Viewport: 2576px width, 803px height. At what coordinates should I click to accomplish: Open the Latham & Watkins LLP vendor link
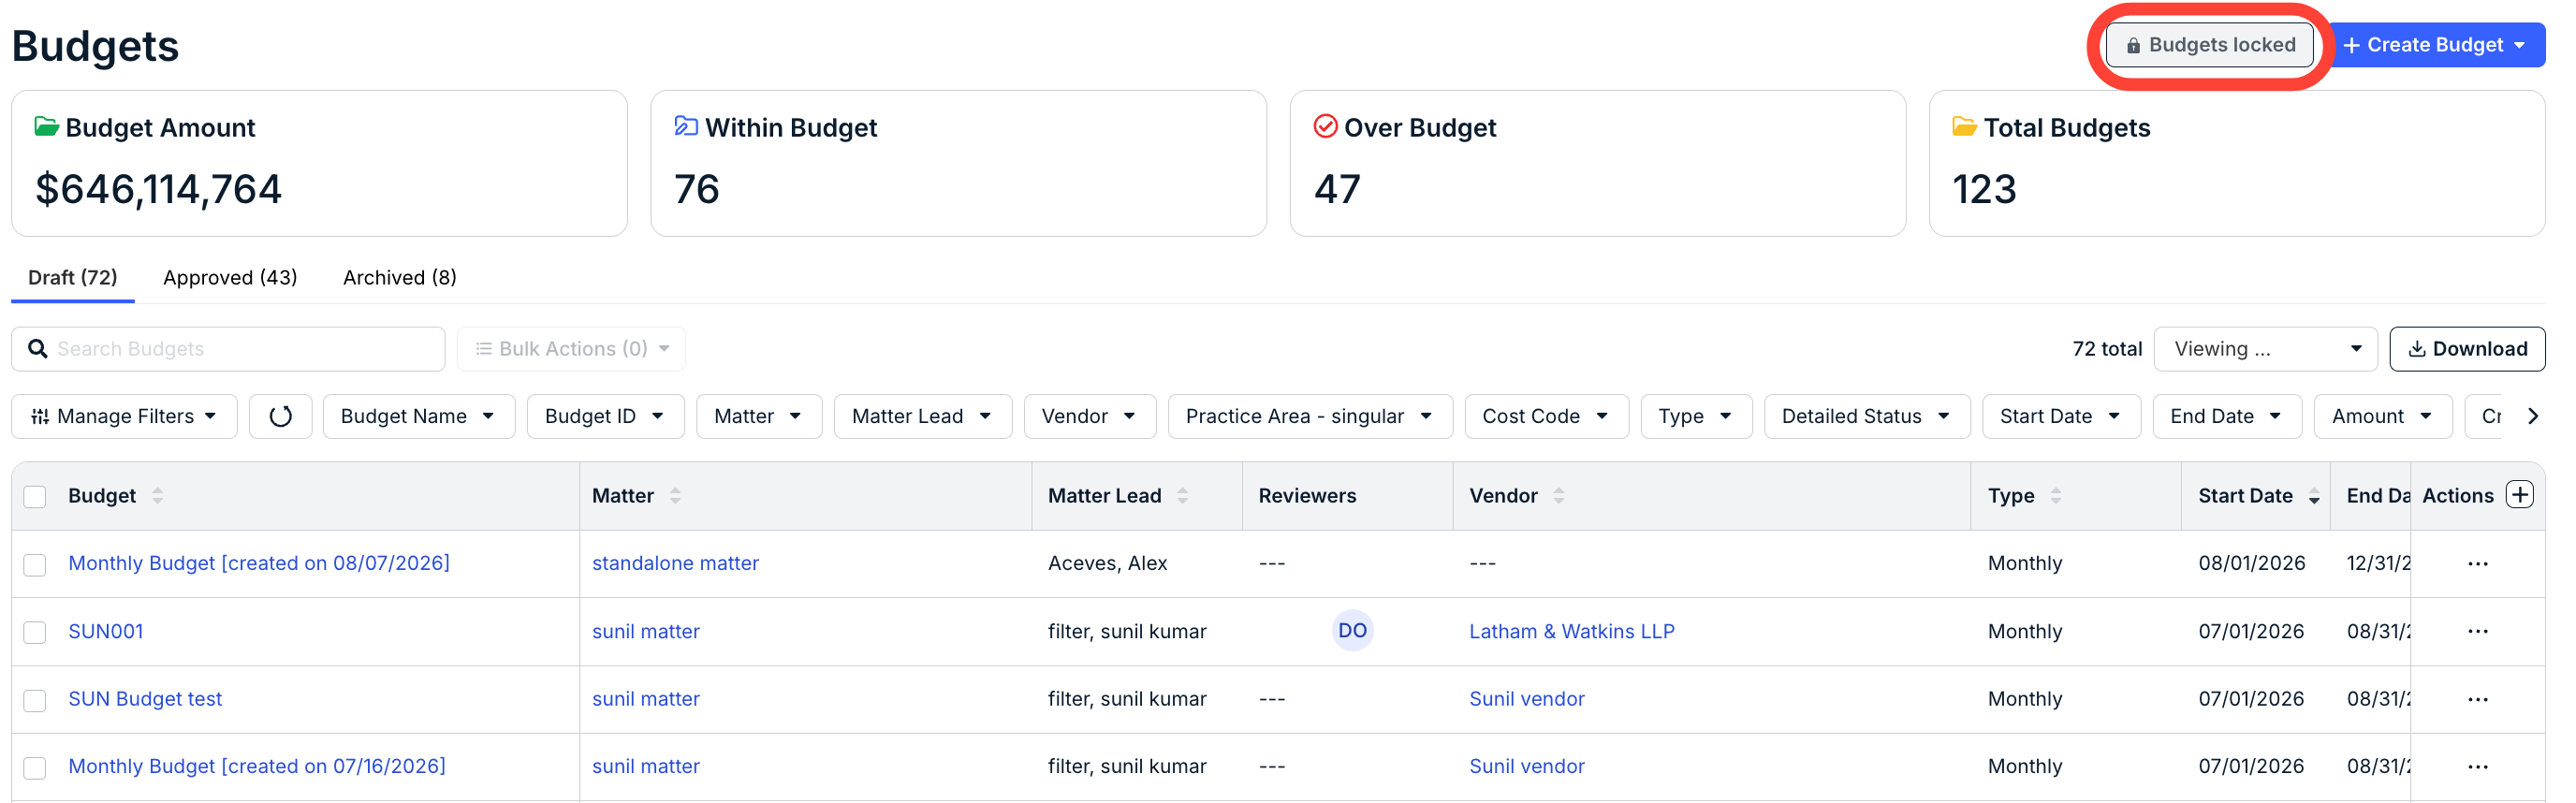1571,632
